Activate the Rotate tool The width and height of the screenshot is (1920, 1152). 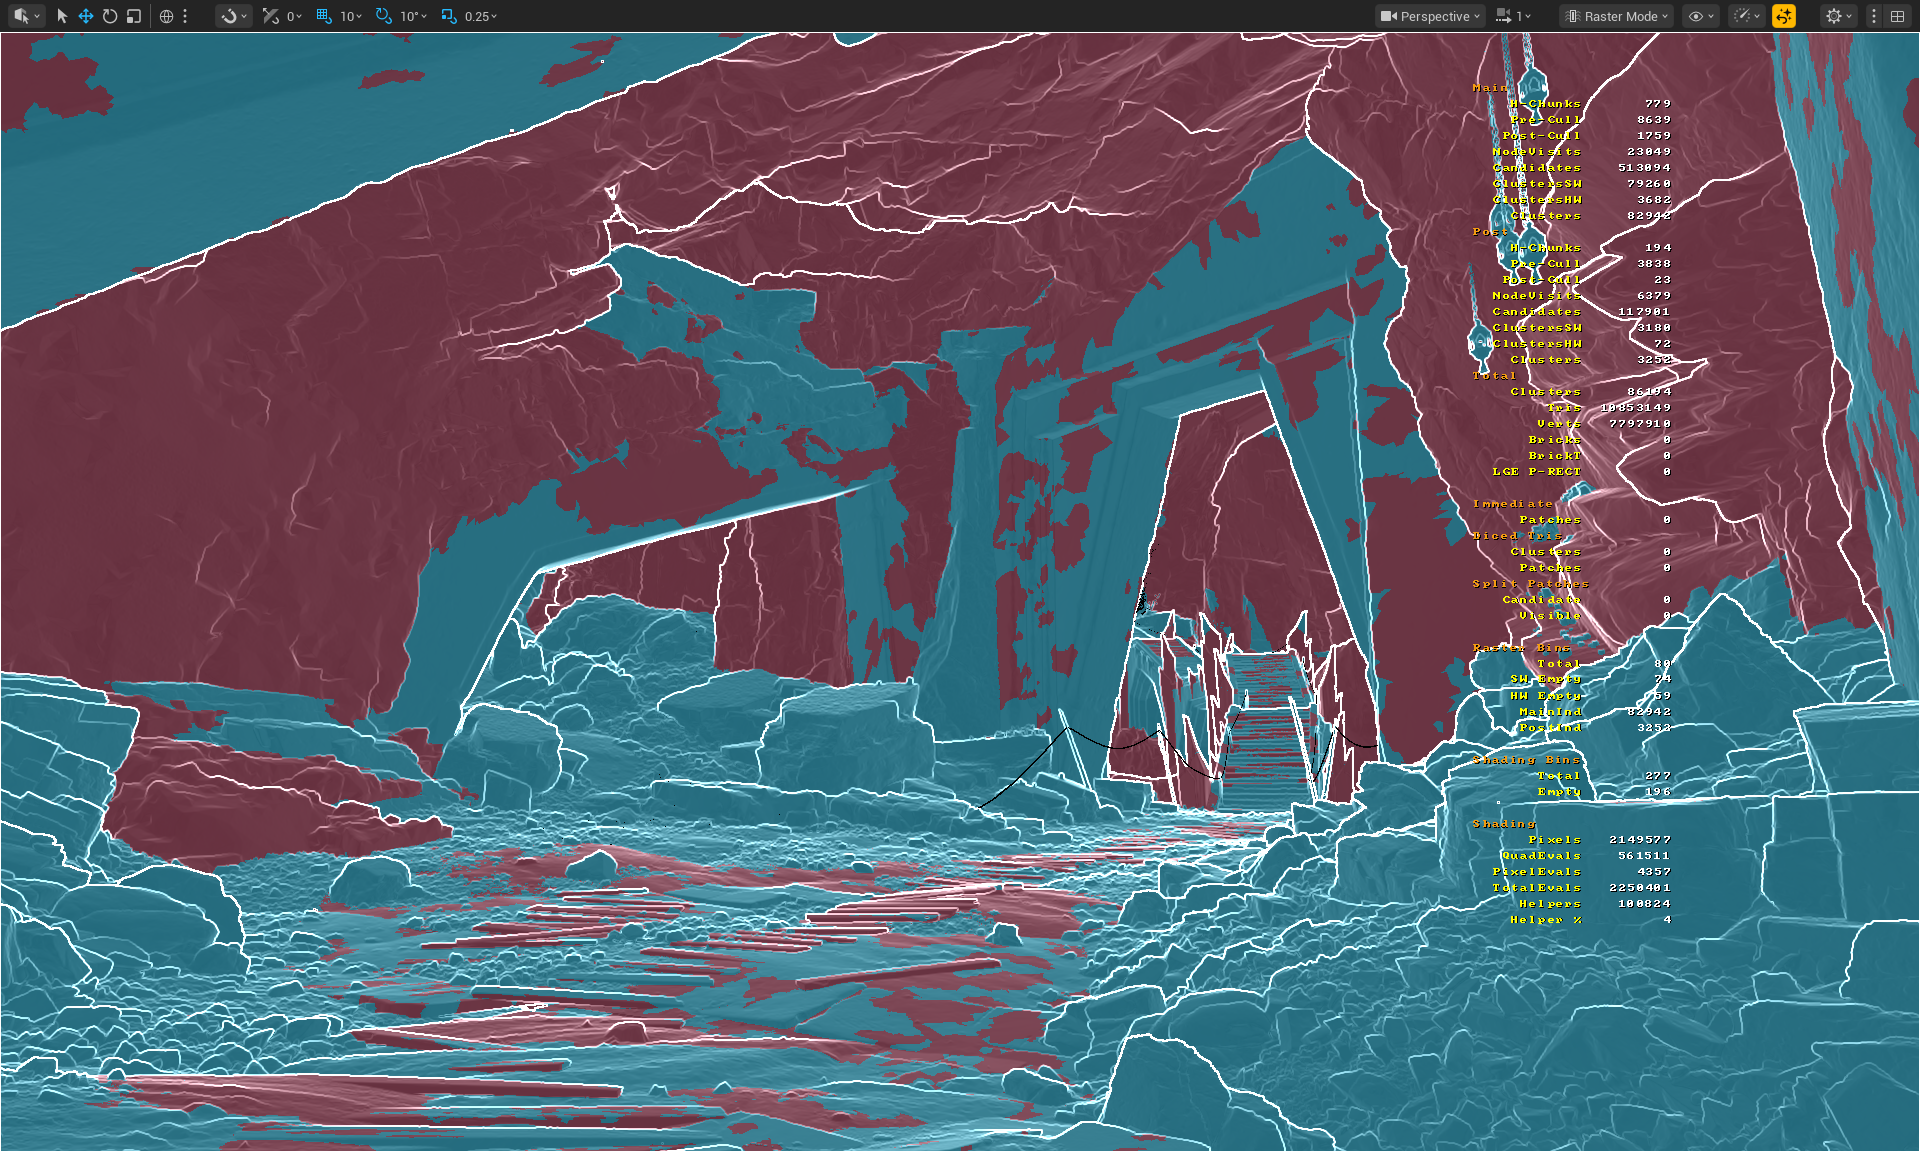pos(110,16)
